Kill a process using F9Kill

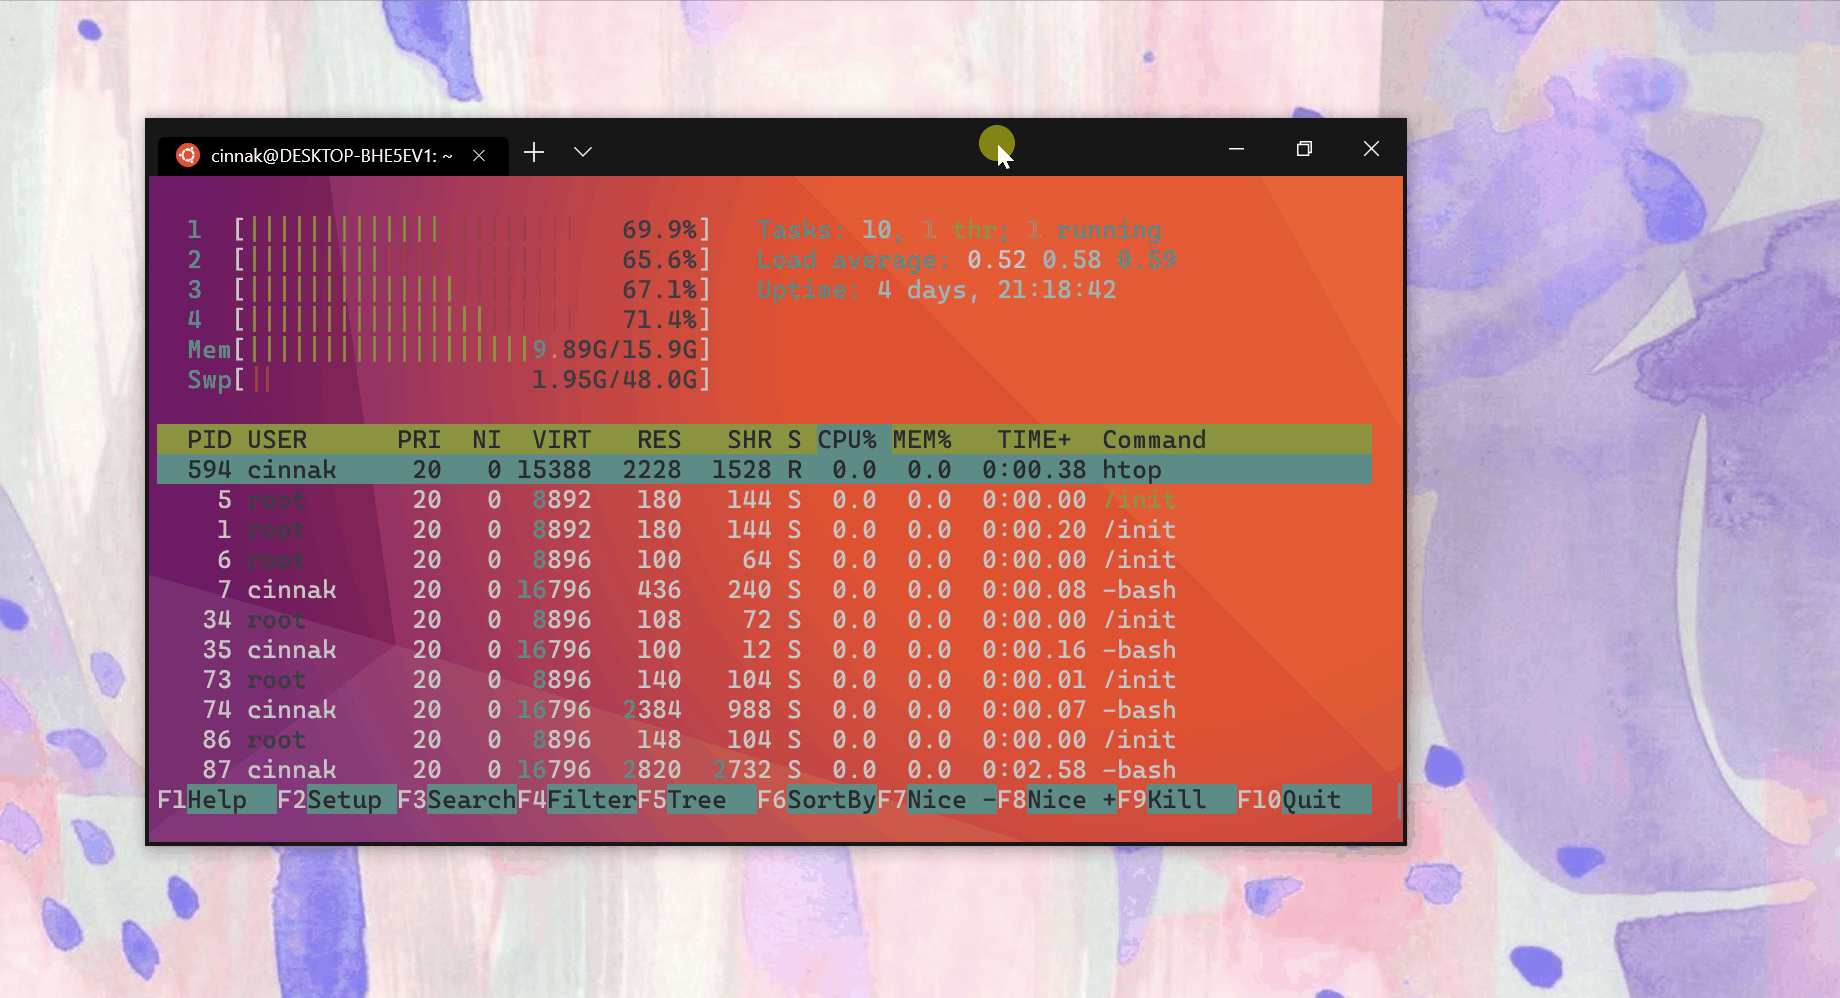click(x=1160, y=799)
